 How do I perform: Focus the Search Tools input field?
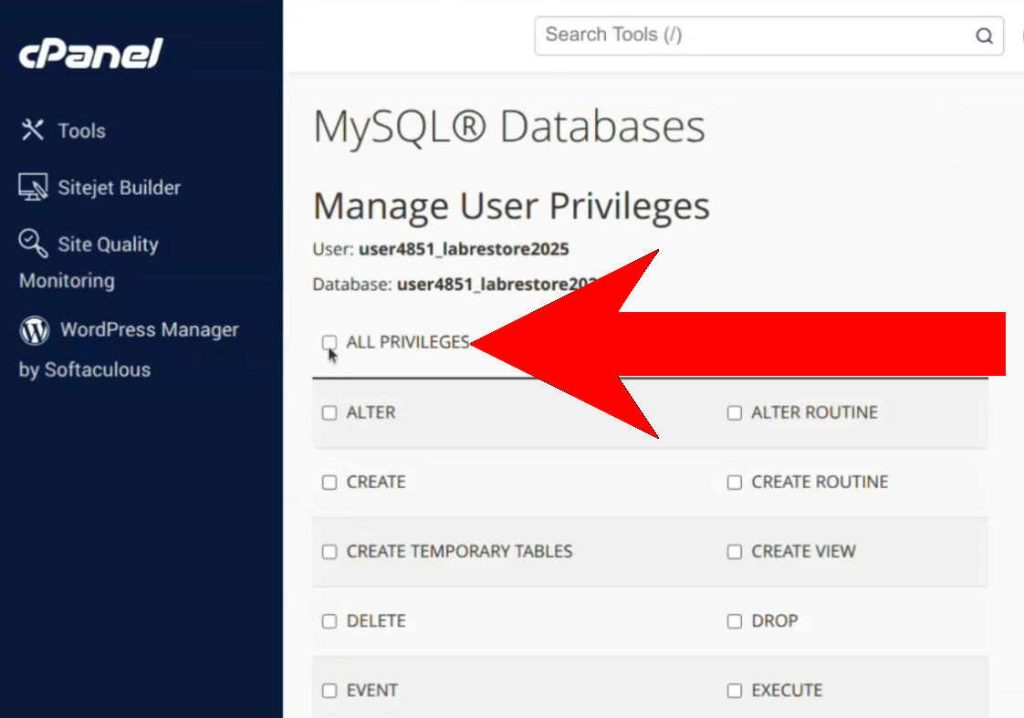click(x=769, y=35)
